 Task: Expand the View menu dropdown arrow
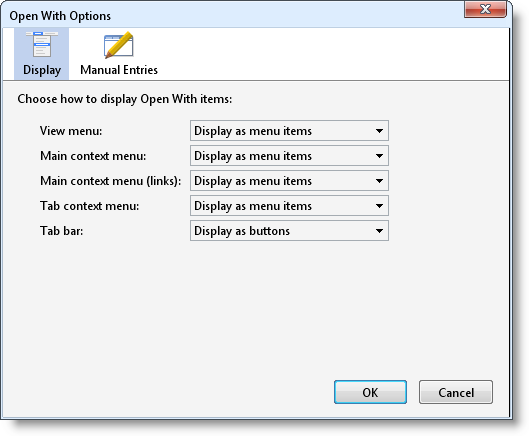tap(379, 131)
